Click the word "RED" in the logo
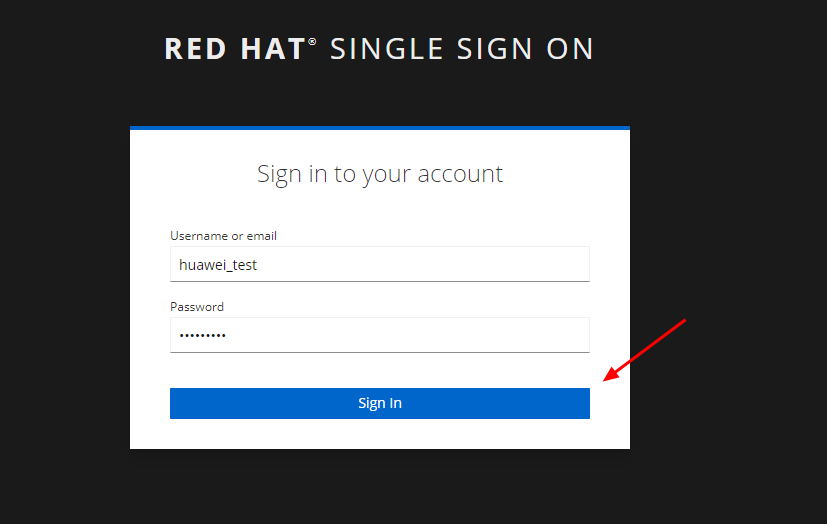 pyautogui.click(x=196, y=49)
